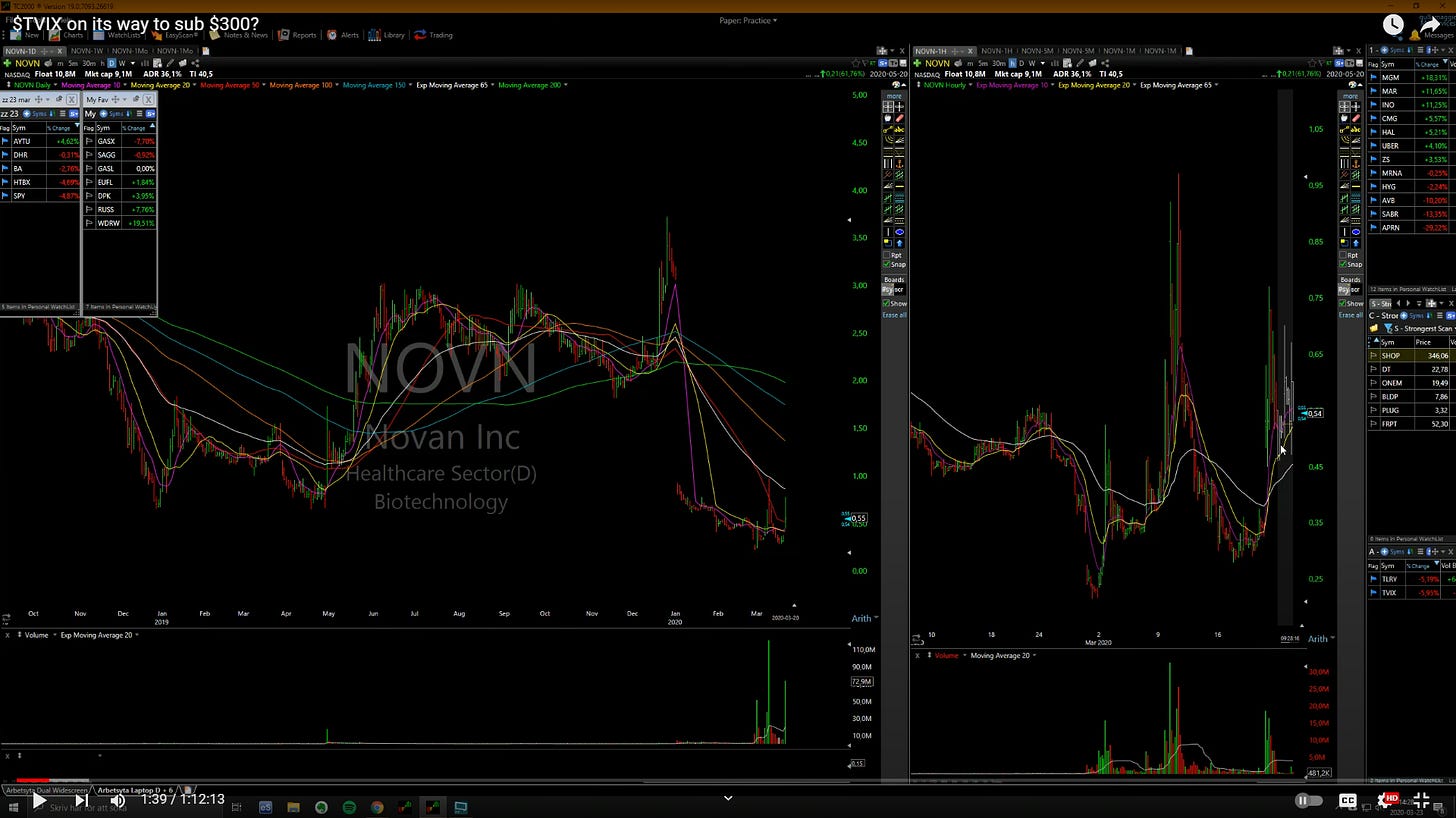The width and height of the screenshot is (1456, 818).
Task: Switch daily chart to the 30m timeframe
Action: tap(89, 63)
